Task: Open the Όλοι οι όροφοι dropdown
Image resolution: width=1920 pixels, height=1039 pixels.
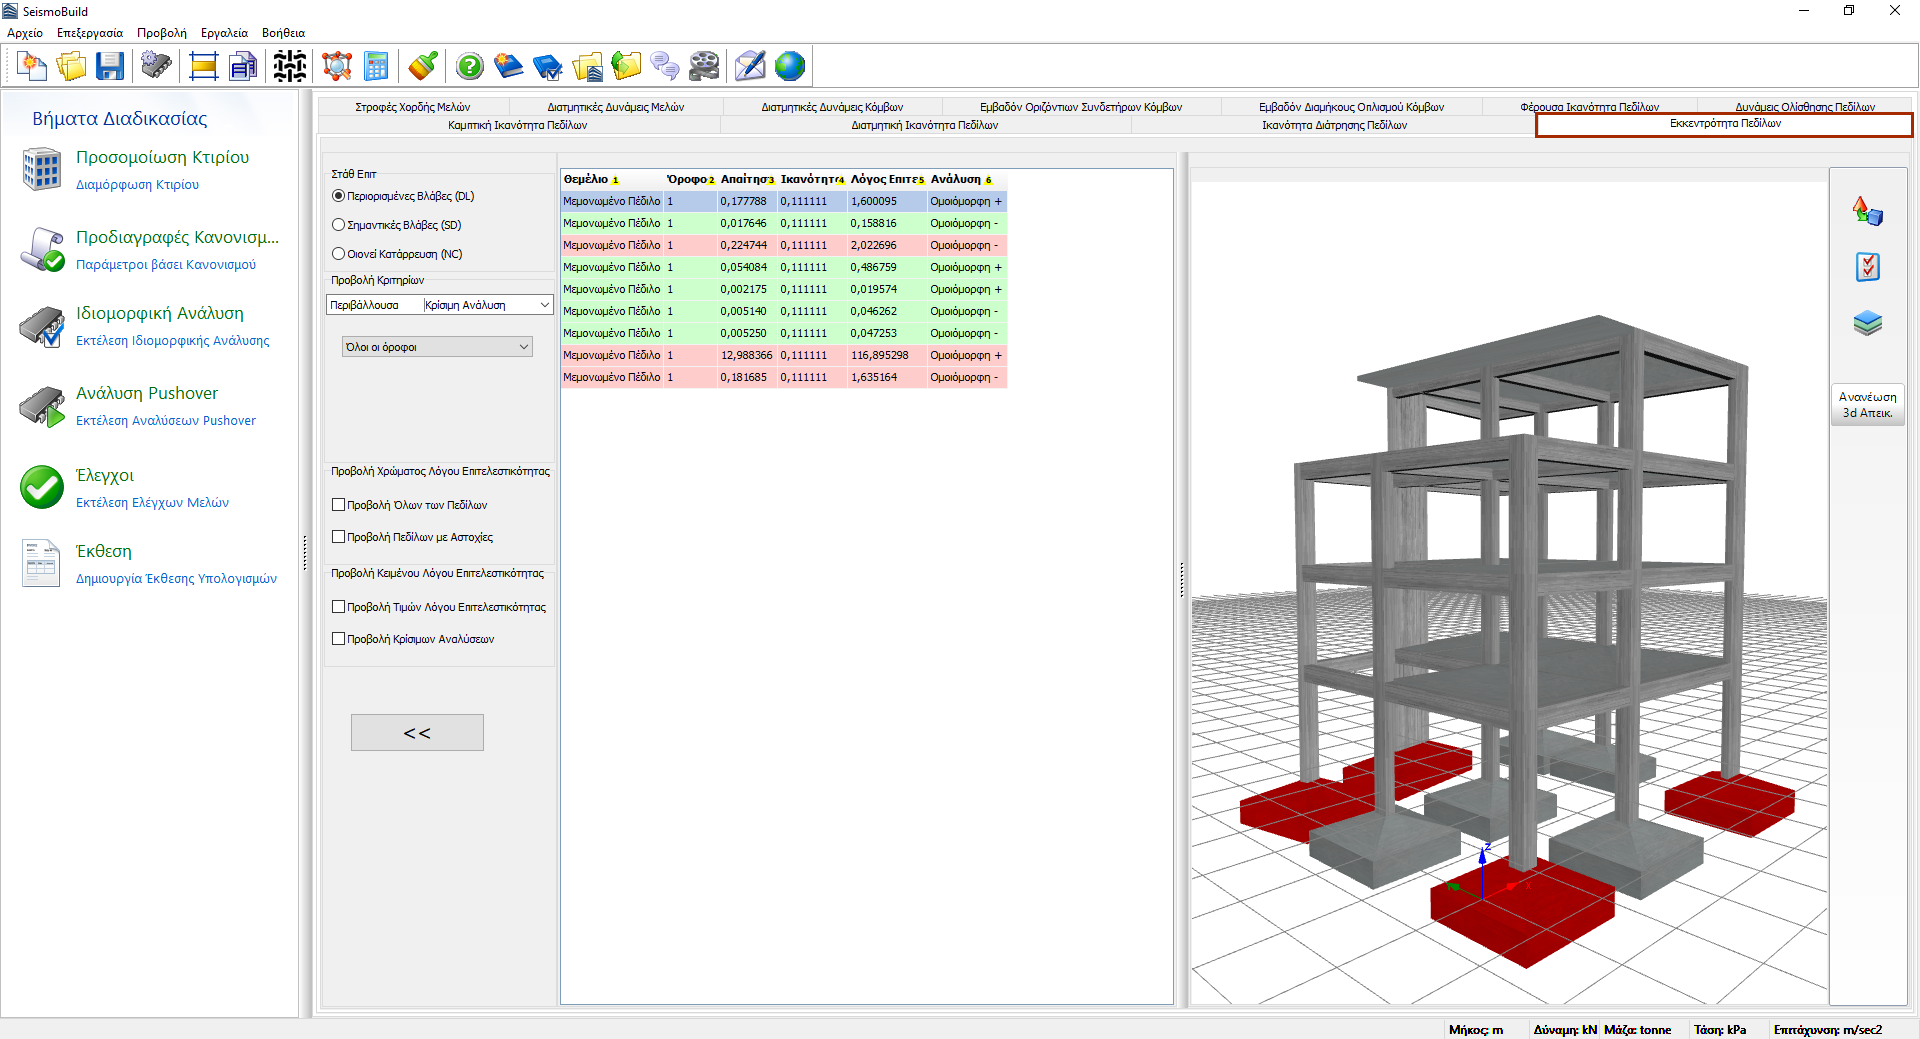Action: (x=437, y=347)
